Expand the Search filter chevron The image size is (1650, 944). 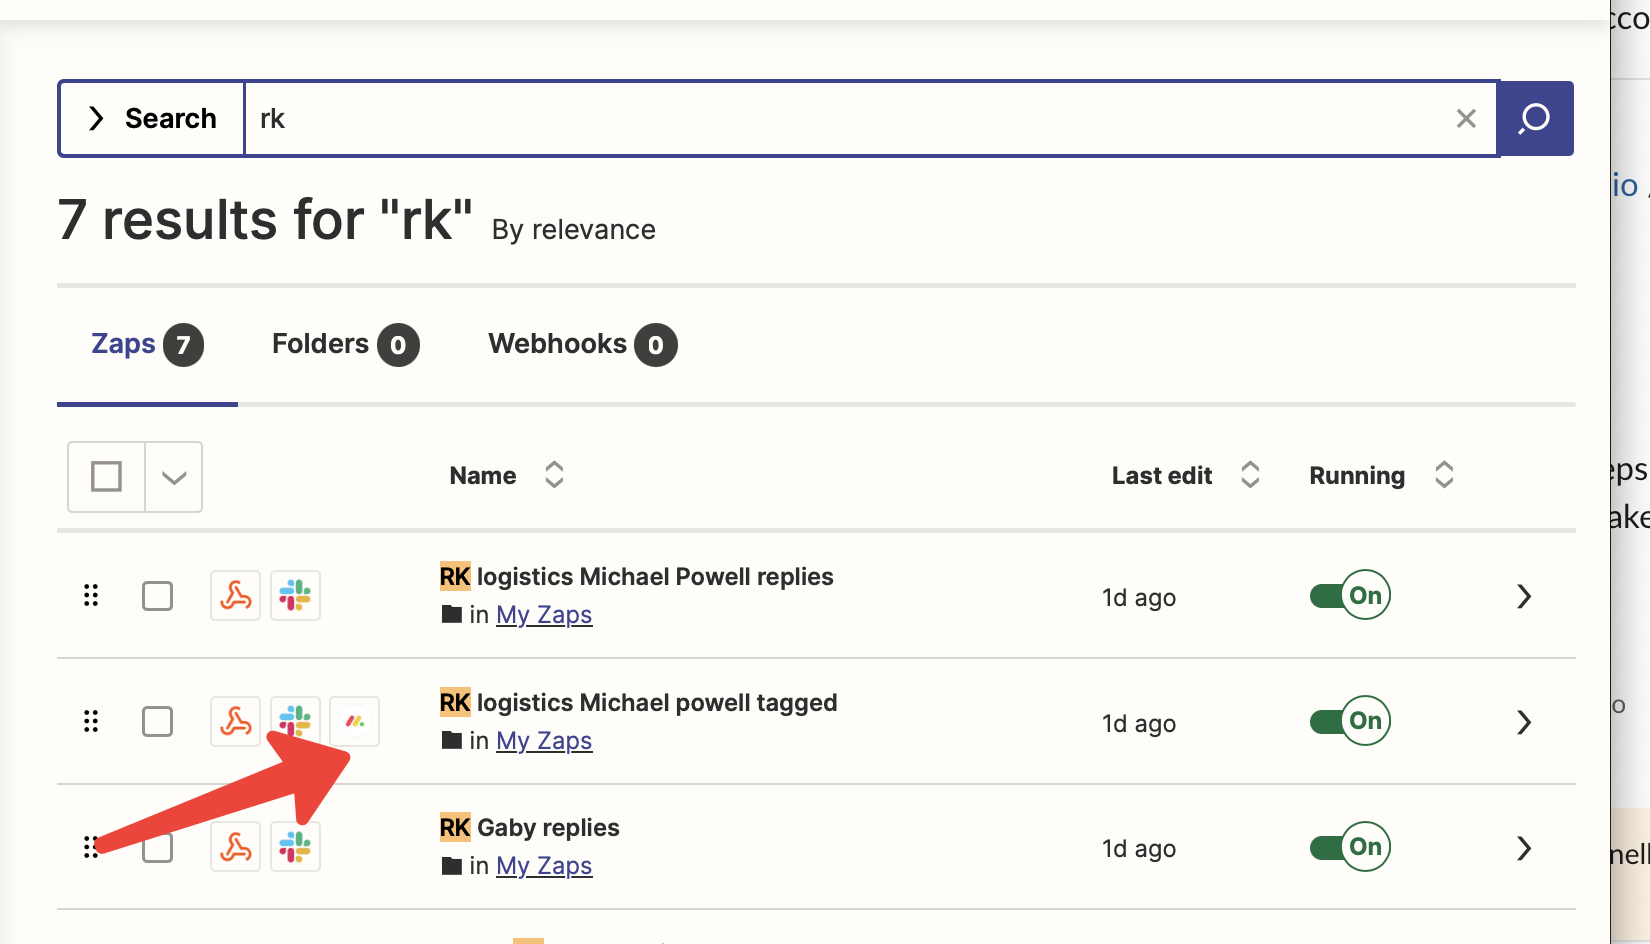tap(96, 119)
